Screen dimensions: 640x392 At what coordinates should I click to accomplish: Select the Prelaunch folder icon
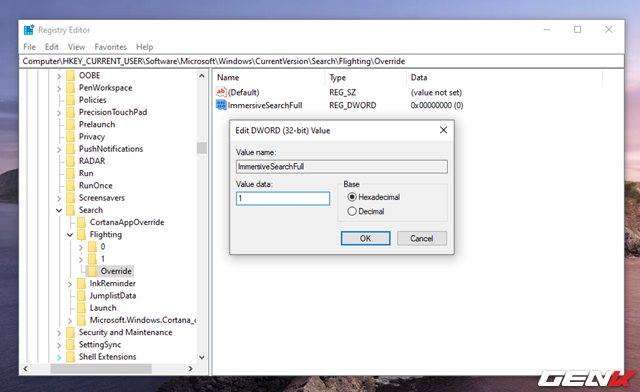pyautogui.click(x=71, y=125)
